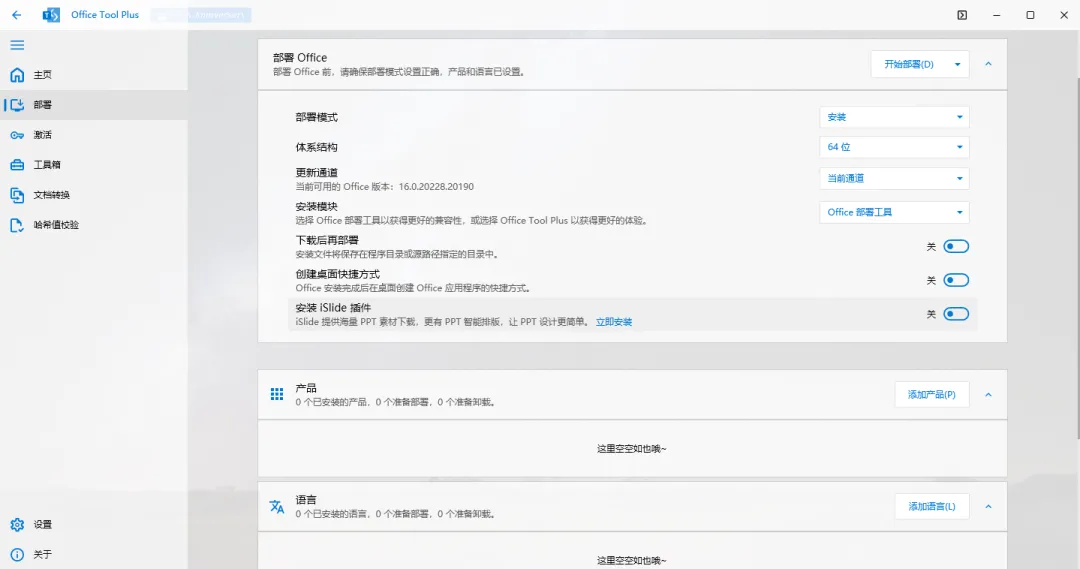Click the key activation icon

tap(17, 135)
